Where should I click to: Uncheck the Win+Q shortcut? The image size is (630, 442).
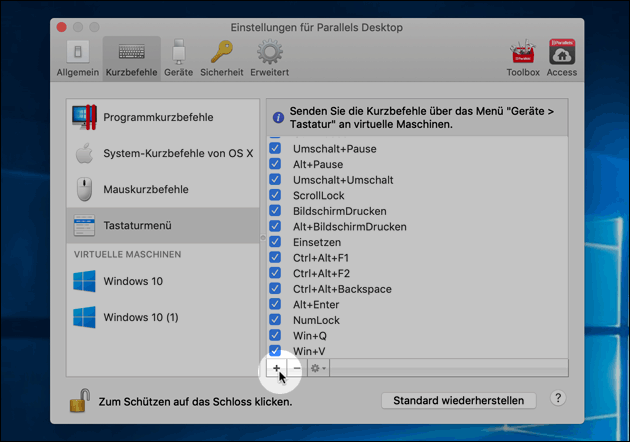coord(275,335)
